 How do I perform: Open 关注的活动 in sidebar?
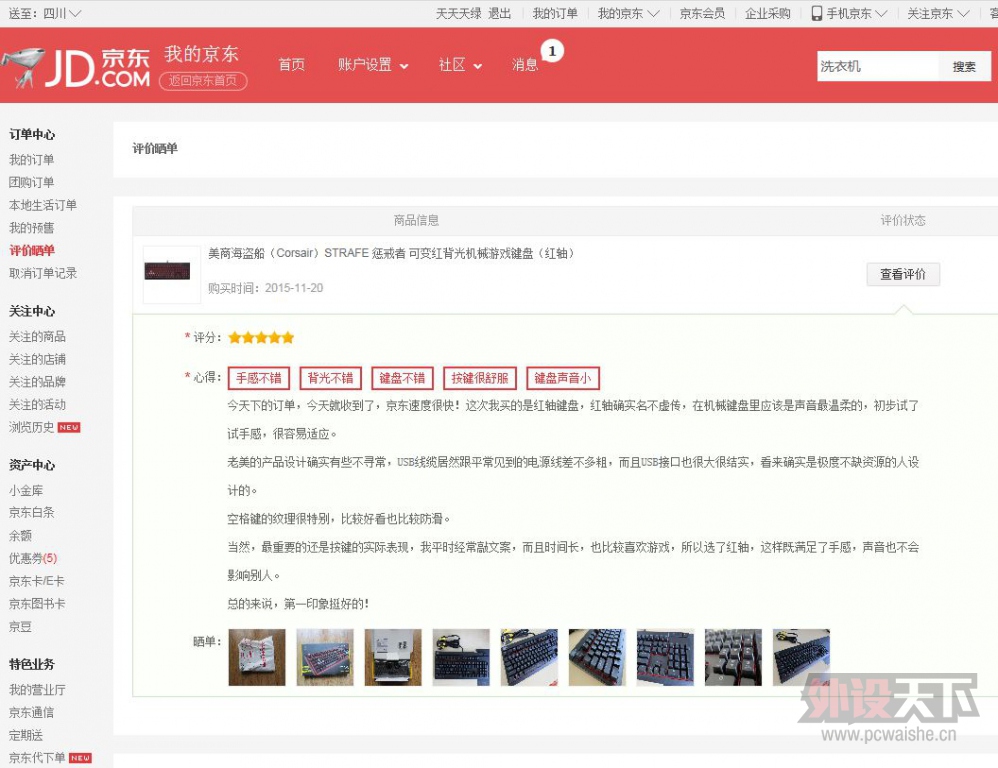tap(37, 405)
